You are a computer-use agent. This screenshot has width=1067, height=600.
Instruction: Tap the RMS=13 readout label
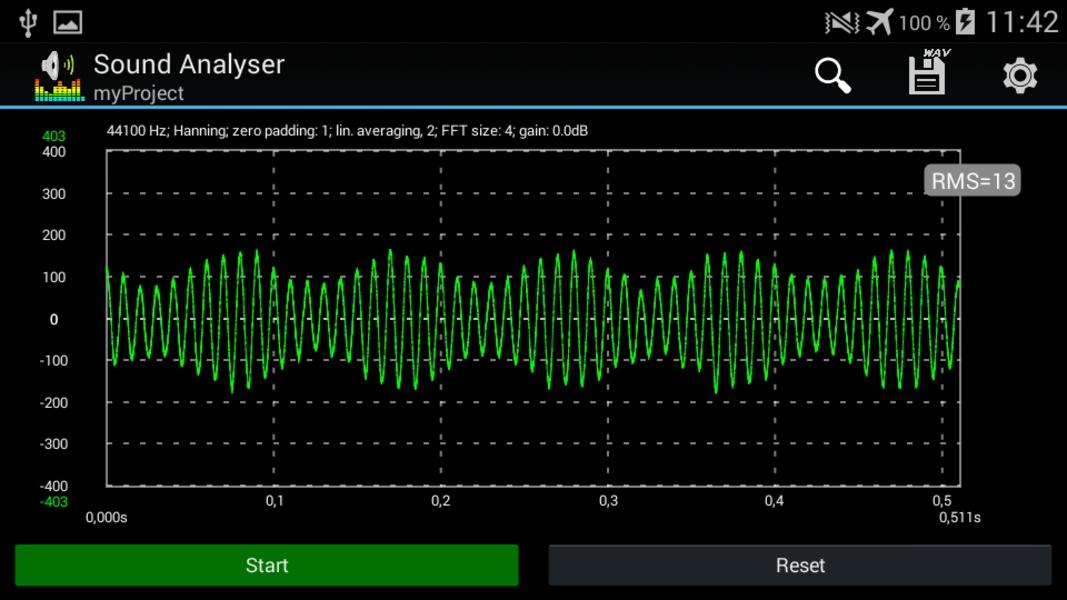[972, 180]
